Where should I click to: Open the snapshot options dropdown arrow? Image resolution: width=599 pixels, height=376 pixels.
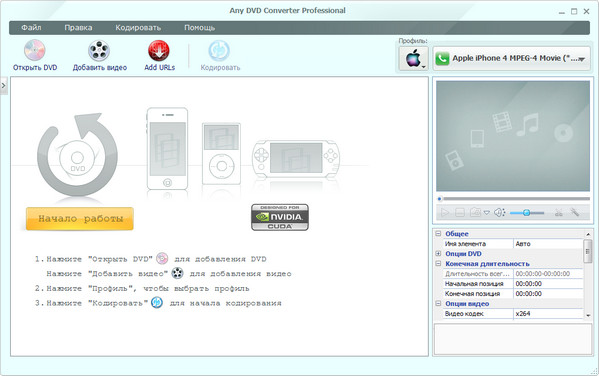click(x=487, y=213)
